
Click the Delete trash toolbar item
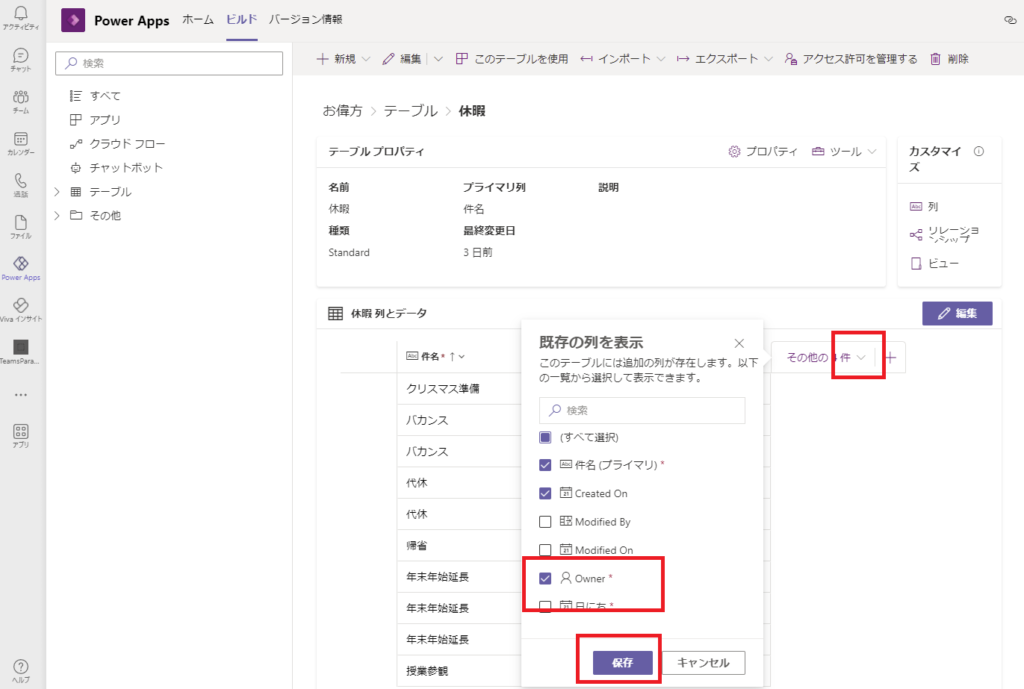coord(949,59)
